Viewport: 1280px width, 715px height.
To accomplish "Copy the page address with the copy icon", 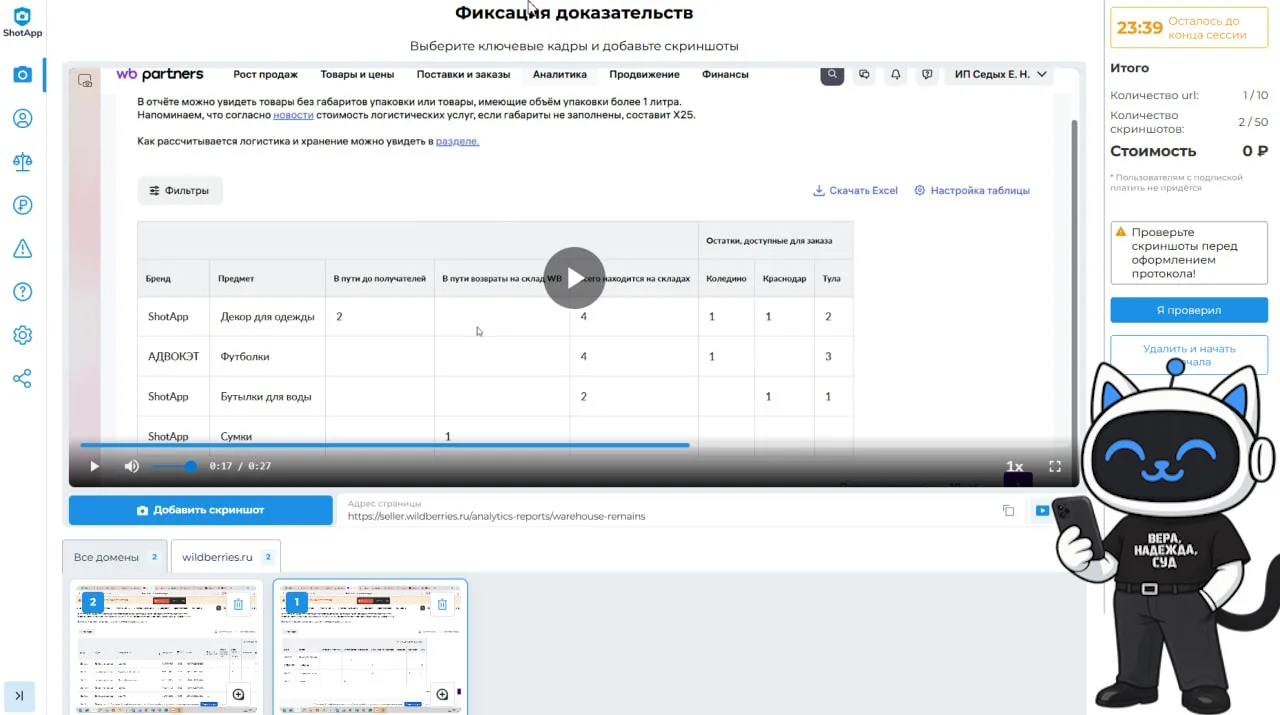I will (x=1008, y=511).
